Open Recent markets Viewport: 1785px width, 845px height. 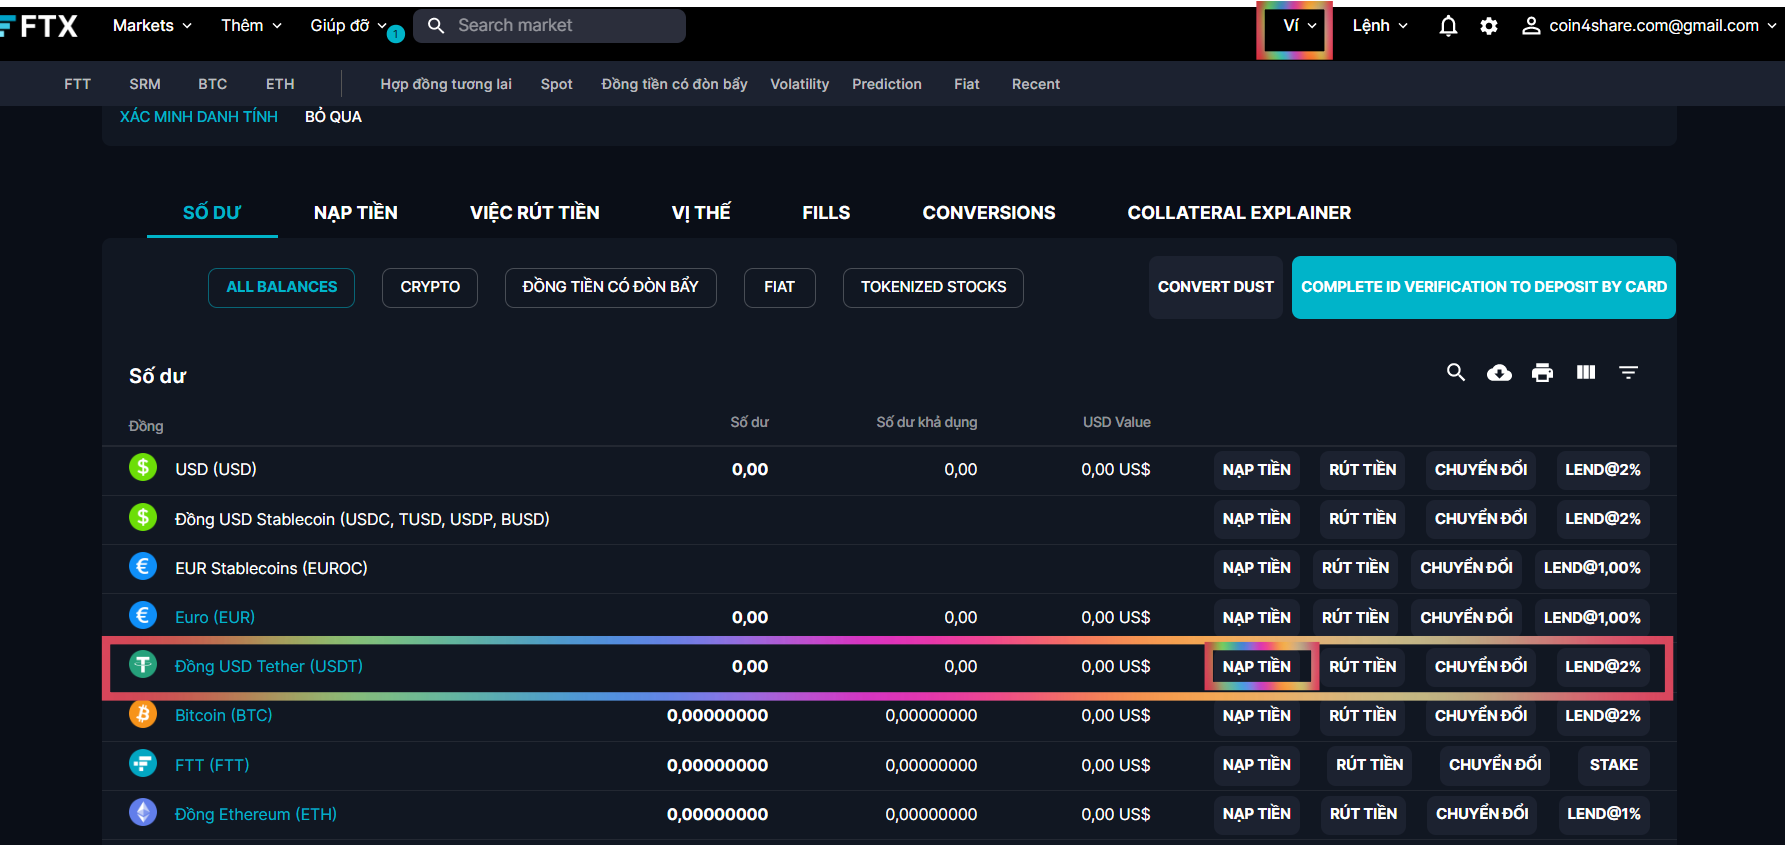coord(1035,84)
